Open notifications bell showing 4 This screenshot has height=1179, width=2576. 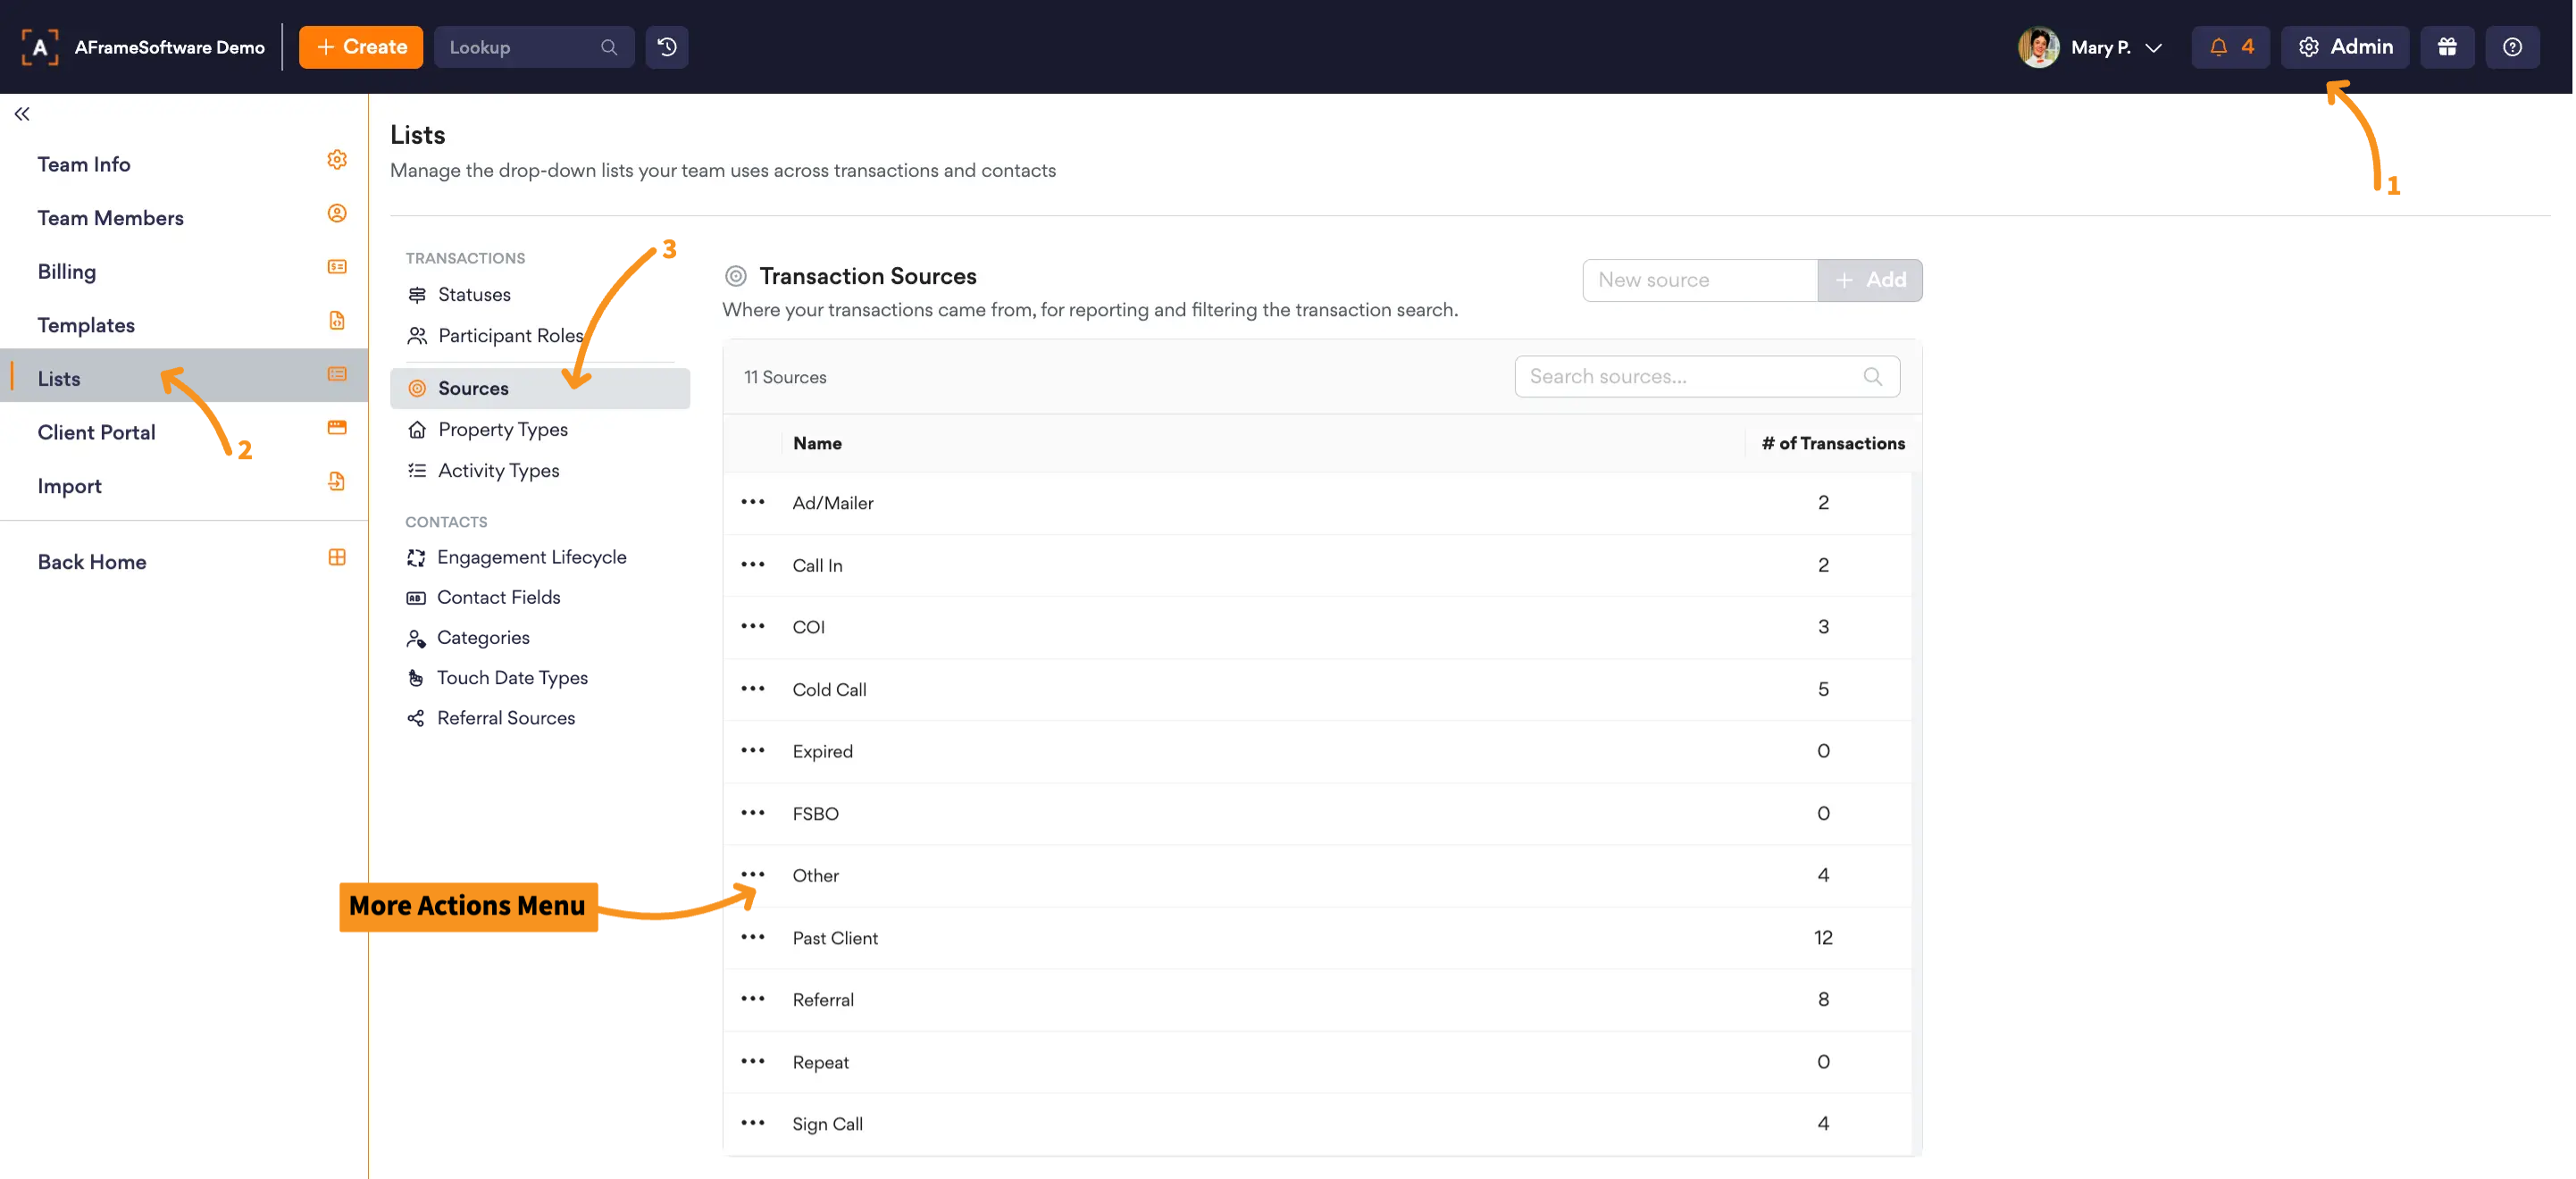pyautogui.click(x=2230, y=47)
